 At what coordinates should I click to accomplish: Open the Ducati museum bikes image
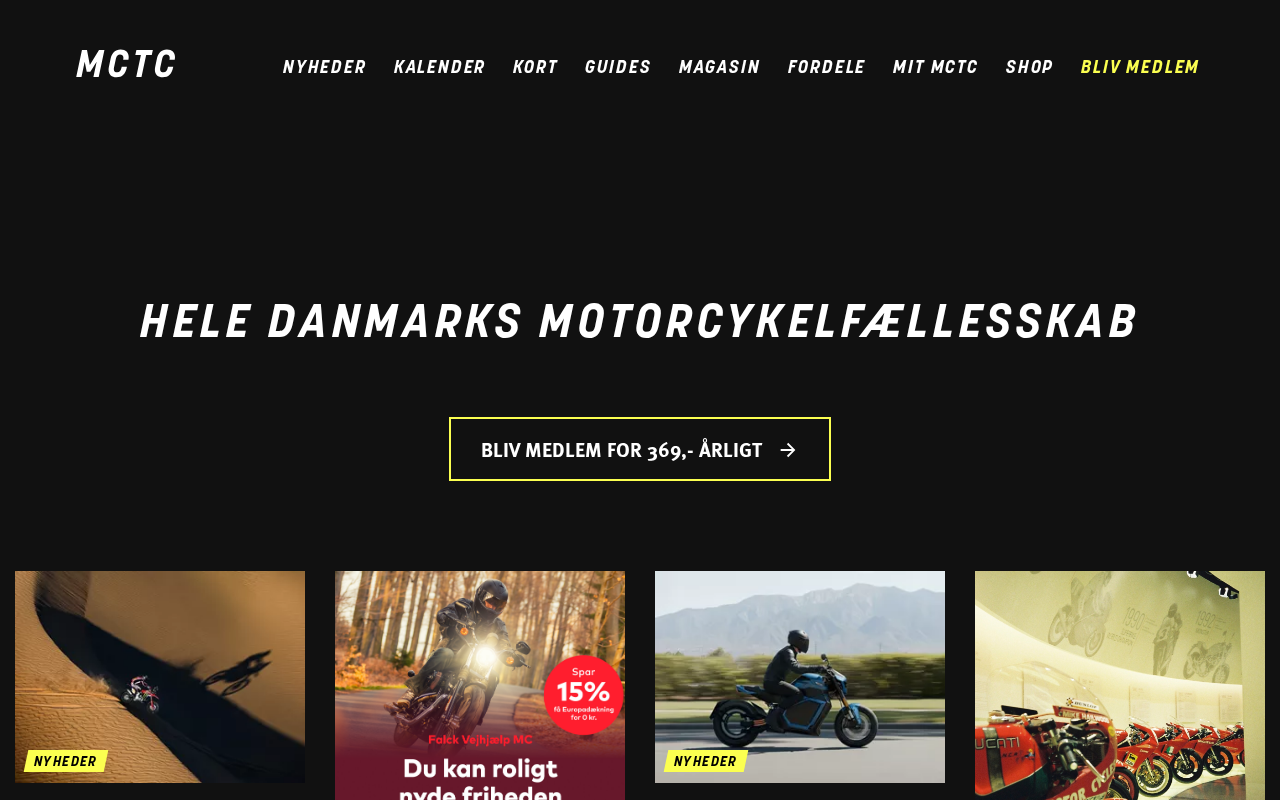[x=1120, y=686]
